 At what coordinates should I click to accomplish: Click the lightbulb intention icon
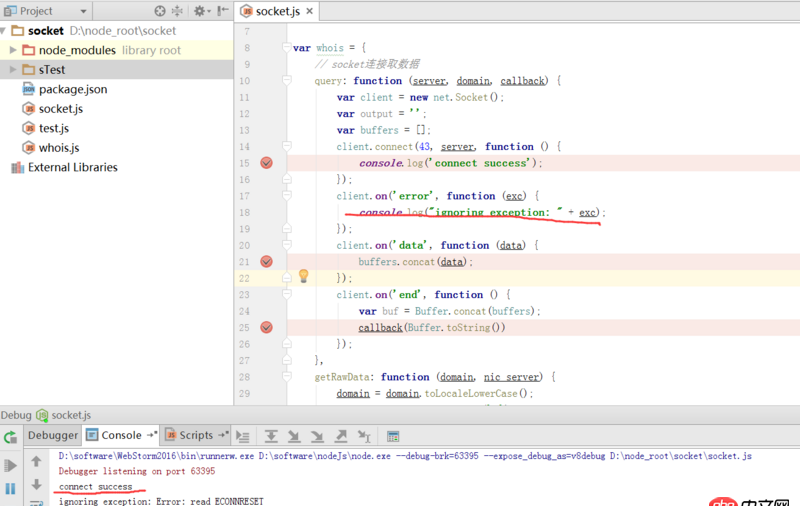tap(304, 276)
